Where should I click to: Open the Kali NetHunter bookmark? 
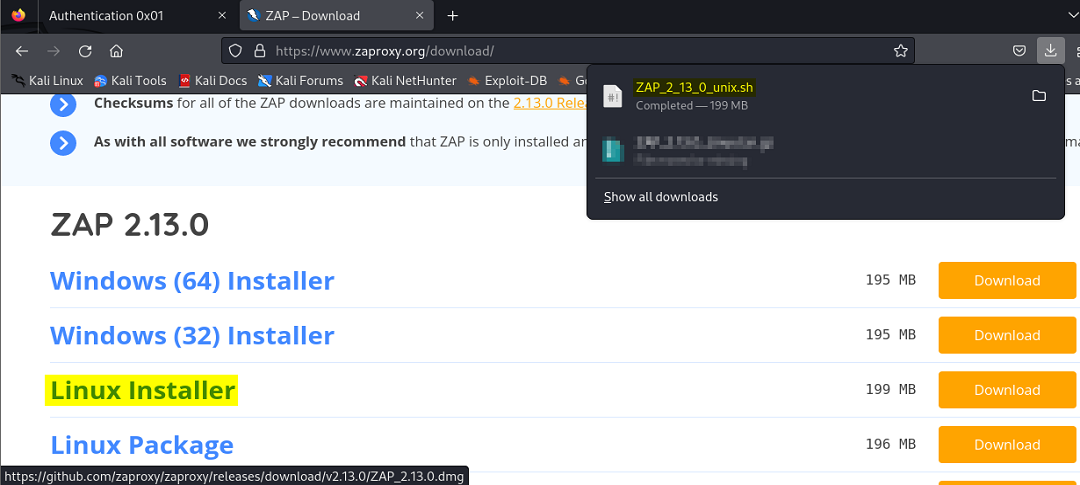[405, 81]
